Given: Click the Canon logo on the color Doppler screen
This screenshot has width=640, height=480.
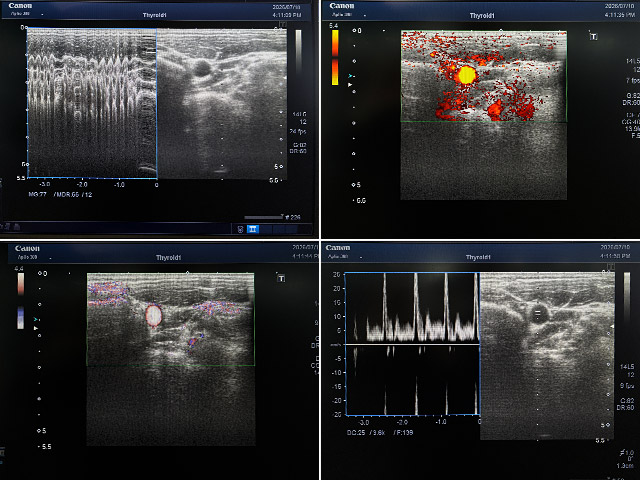Looking at the screenshot, I should point(27,248).
